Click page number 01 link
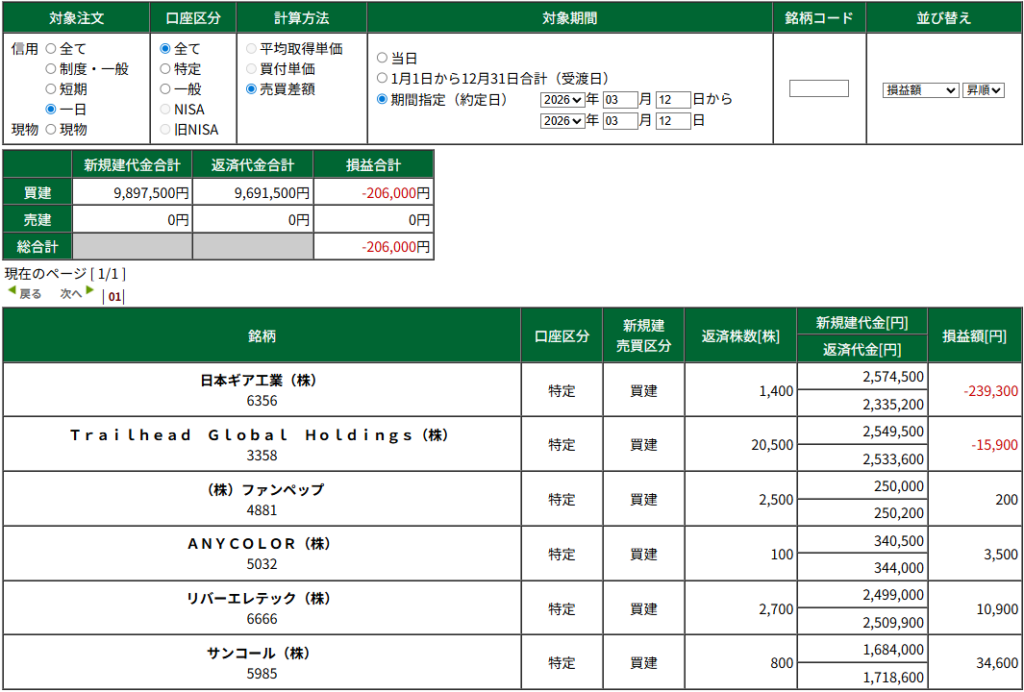The width and height of the screenshot is (1024, 692). pos(114,296)
